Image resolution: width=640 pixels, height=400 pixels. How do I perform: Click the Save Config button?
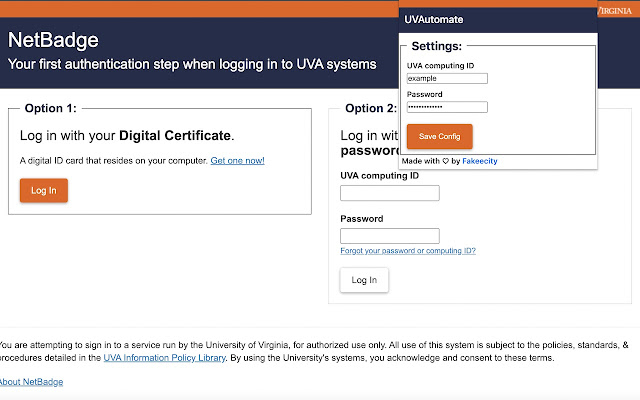pos(440,136)
